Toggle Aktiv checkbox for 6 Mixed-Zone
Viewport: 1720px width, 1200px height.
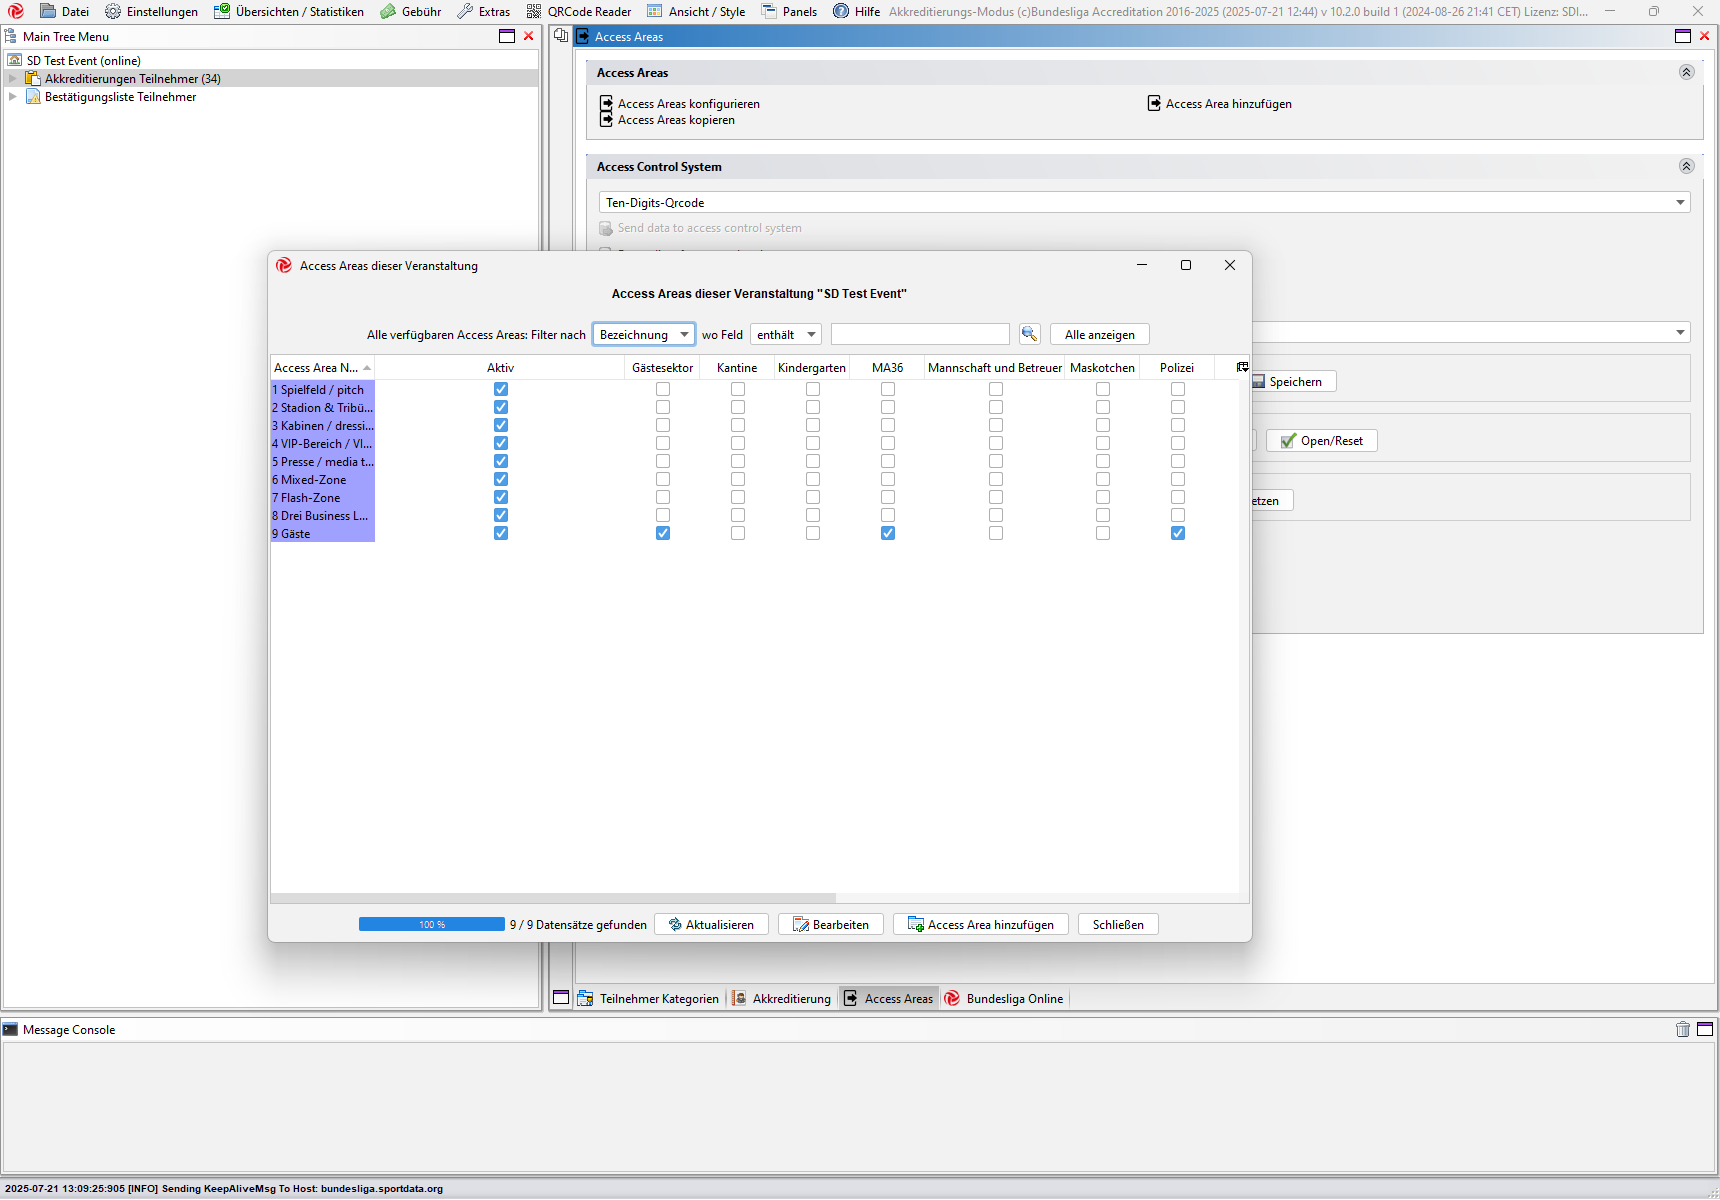click(501, 479)
